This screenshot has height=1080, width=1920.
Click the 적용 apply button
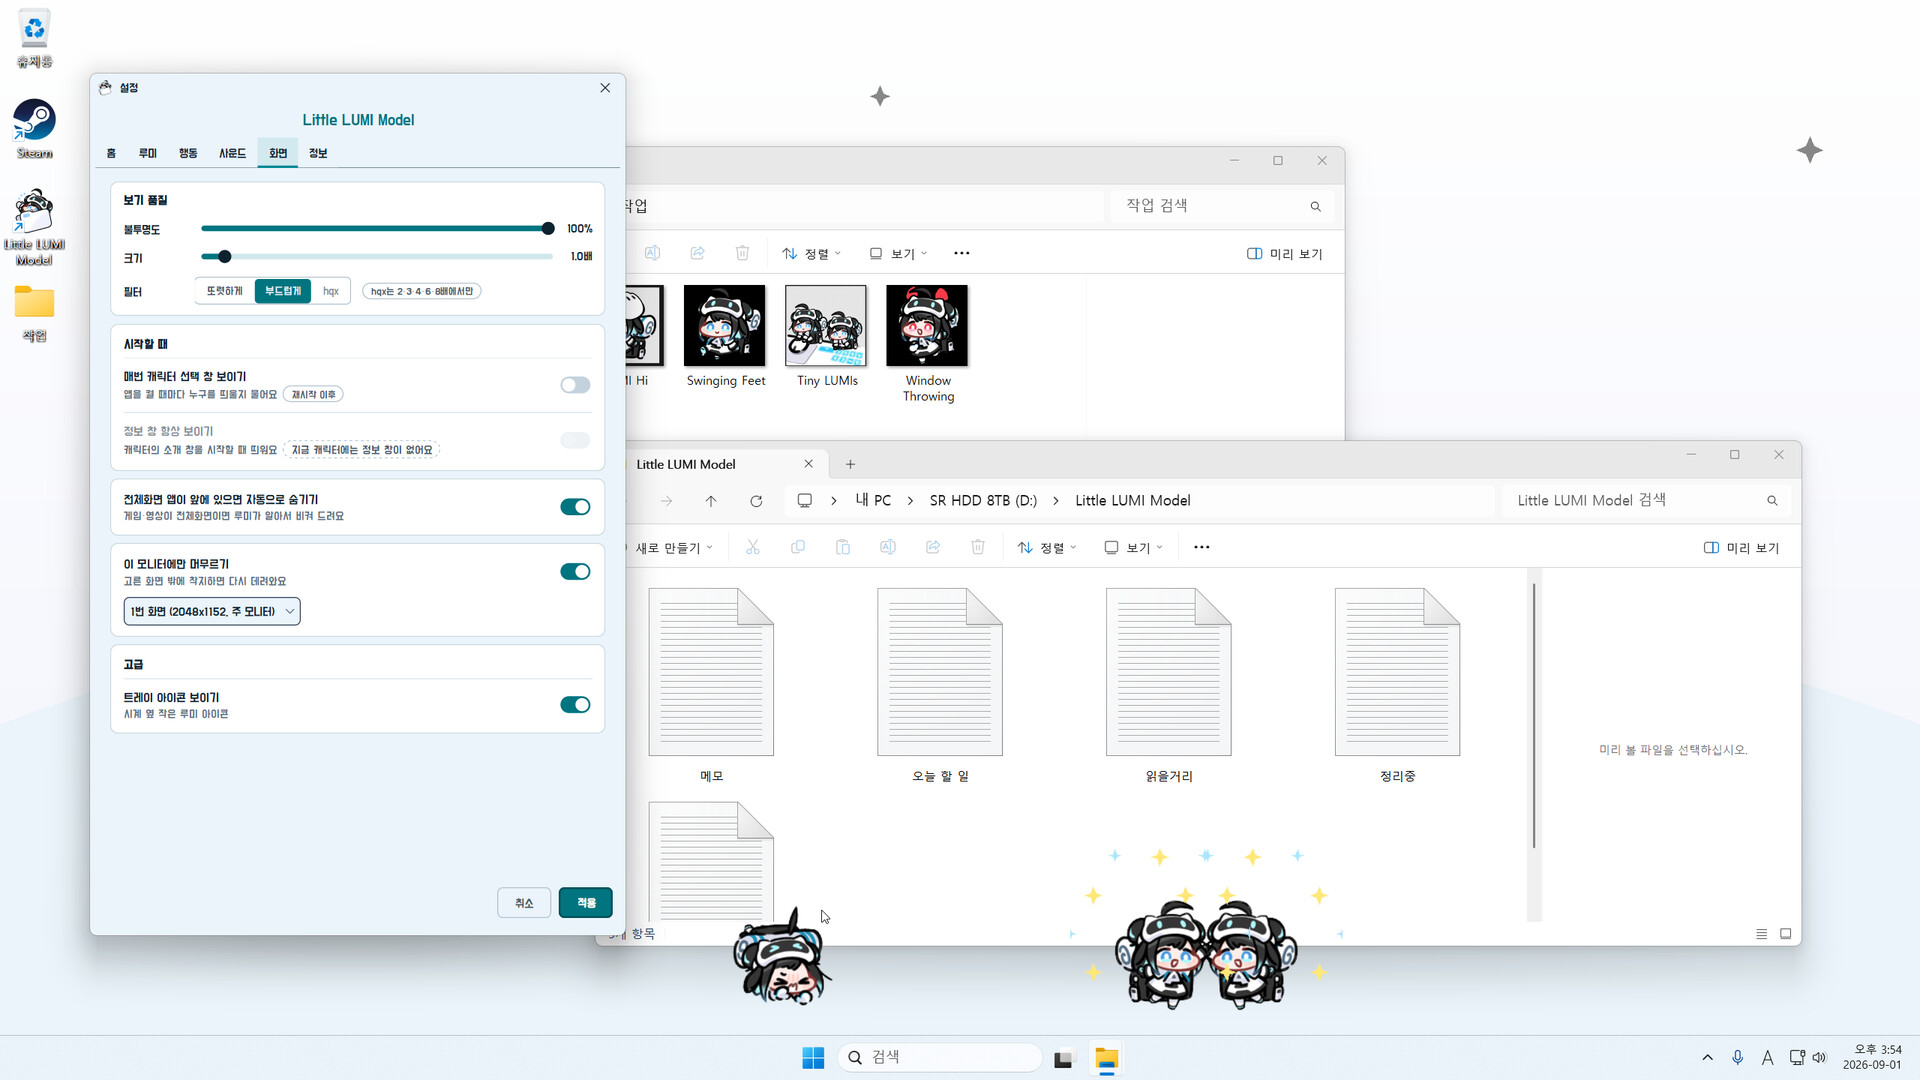pos(586,903)
